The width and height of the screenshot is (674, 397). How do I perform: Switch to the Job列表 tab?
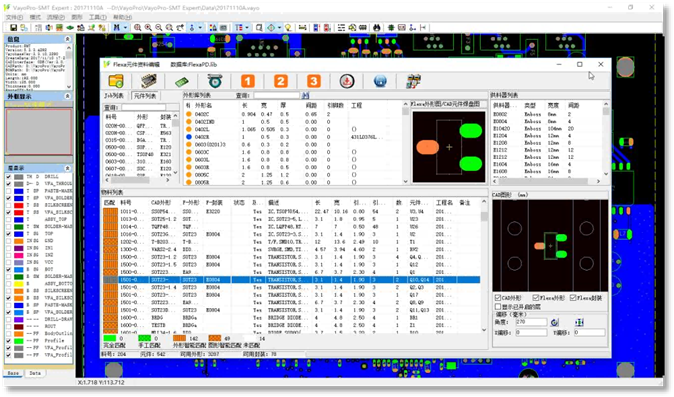click(114, 96)
